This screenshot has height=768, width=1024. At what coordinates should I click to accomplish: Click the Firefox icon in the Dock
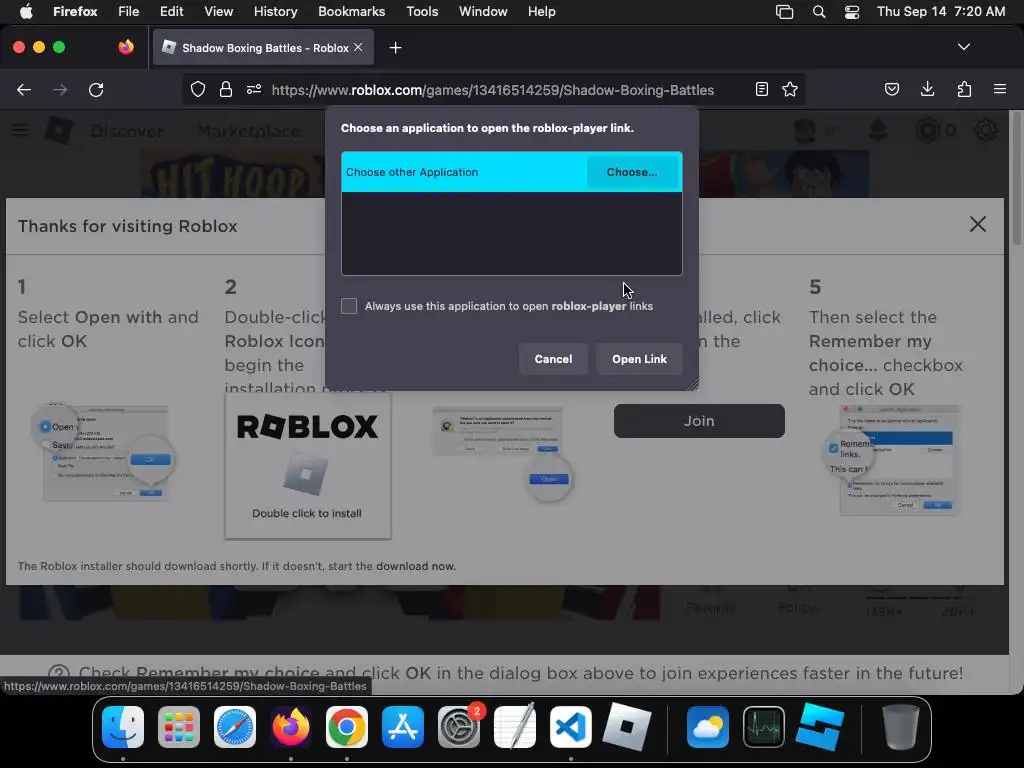pyautogui.click(x=291, y=727)
